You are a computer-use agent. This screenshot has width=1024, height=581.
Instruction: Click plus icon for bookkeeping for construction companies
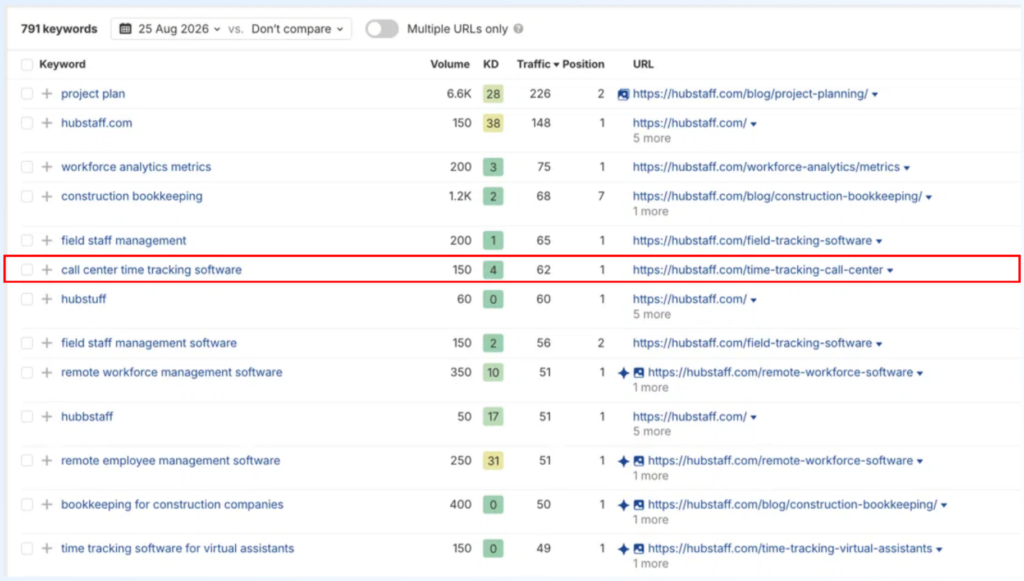[x=46, y=505]
